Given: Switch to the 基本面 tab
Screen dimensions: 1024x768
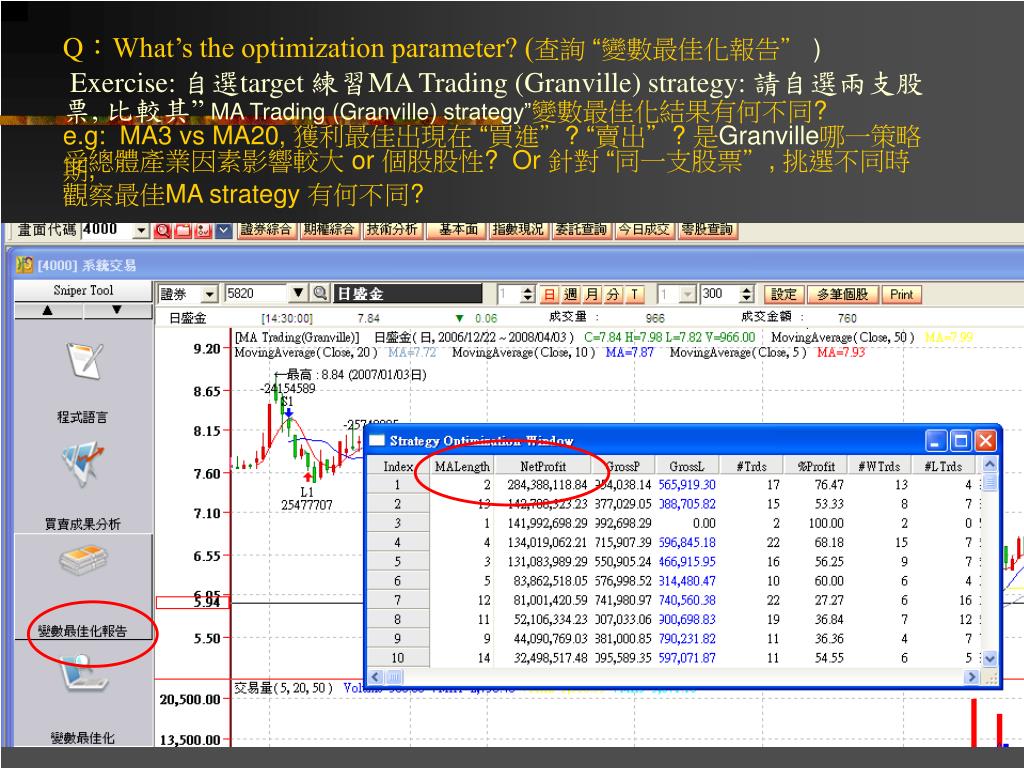Looking at the screenshot, I should (x=457, y=230).
